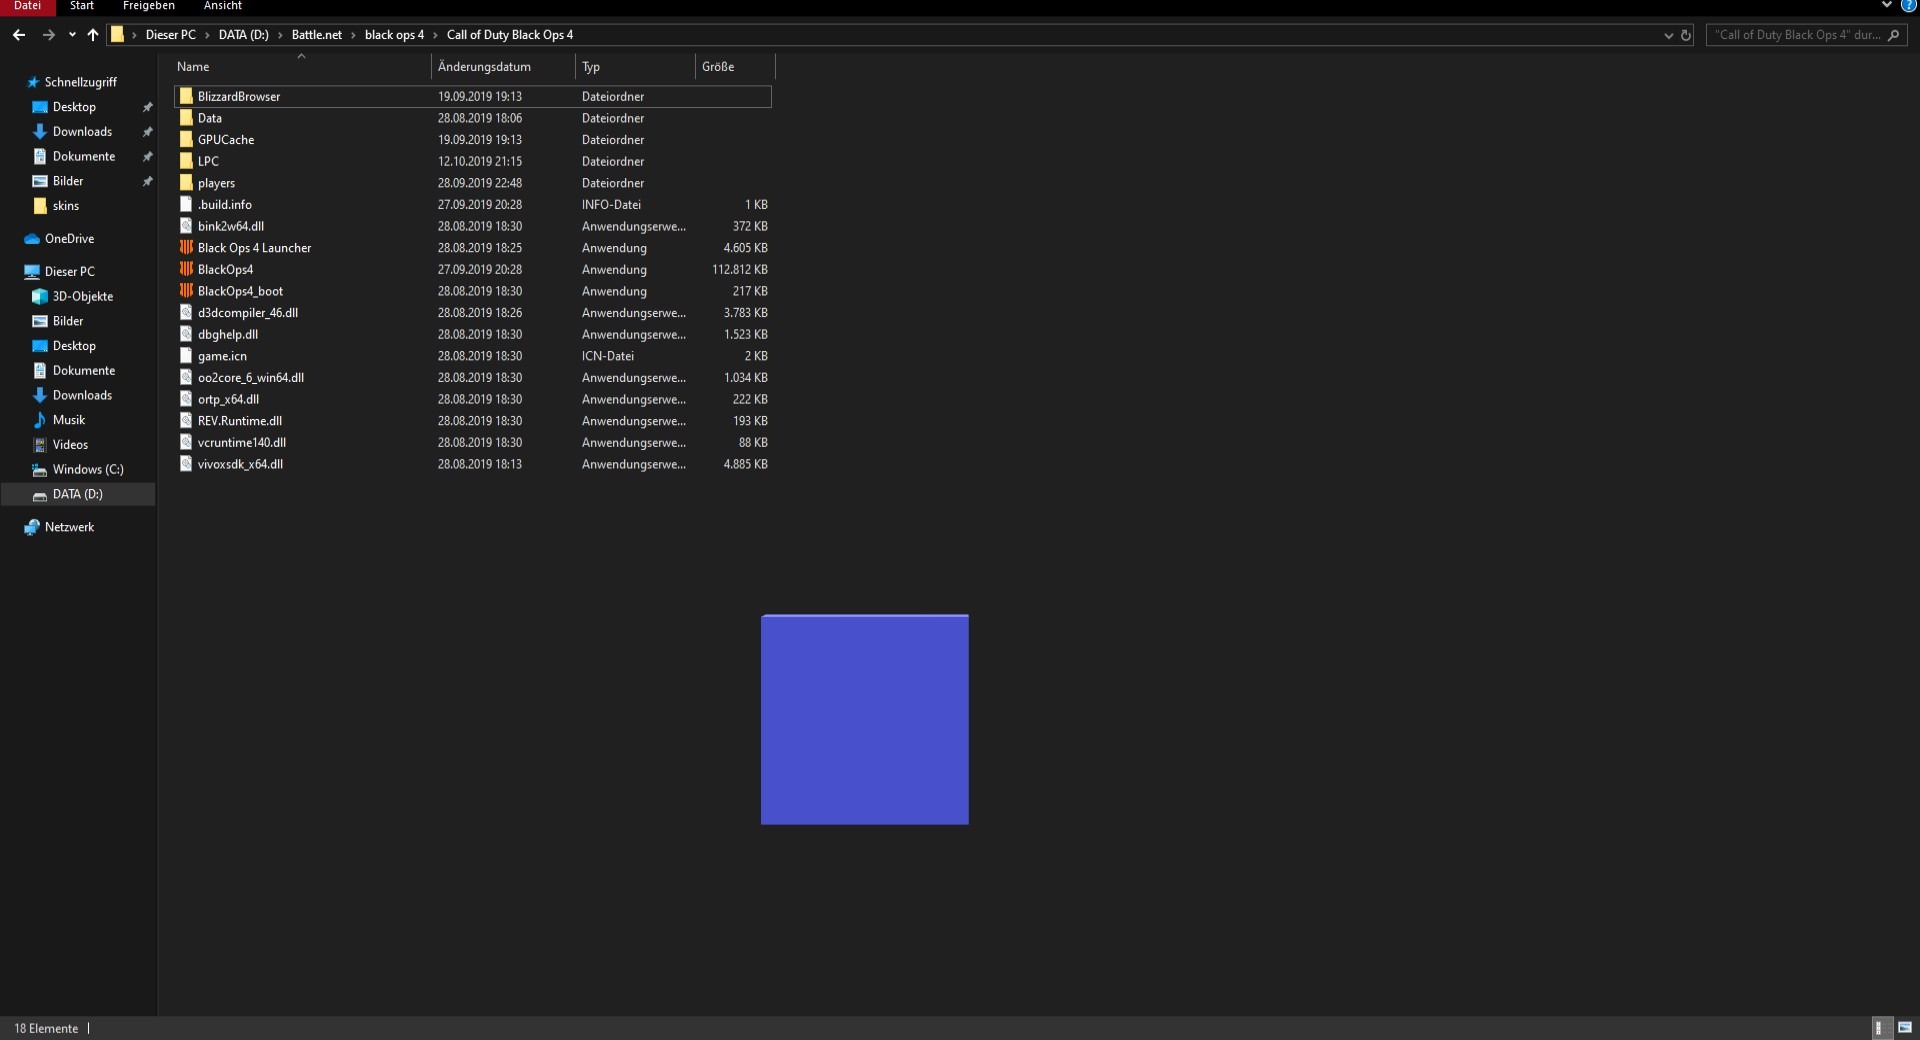The height and width of the screenshot is (1040, 1920).
Task: Open Videos in navigation pane
Action: [x=70, y=445]
